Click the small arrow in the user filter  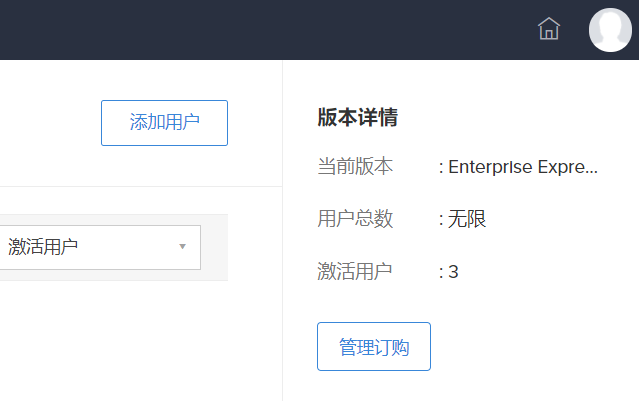click(182, 246)
